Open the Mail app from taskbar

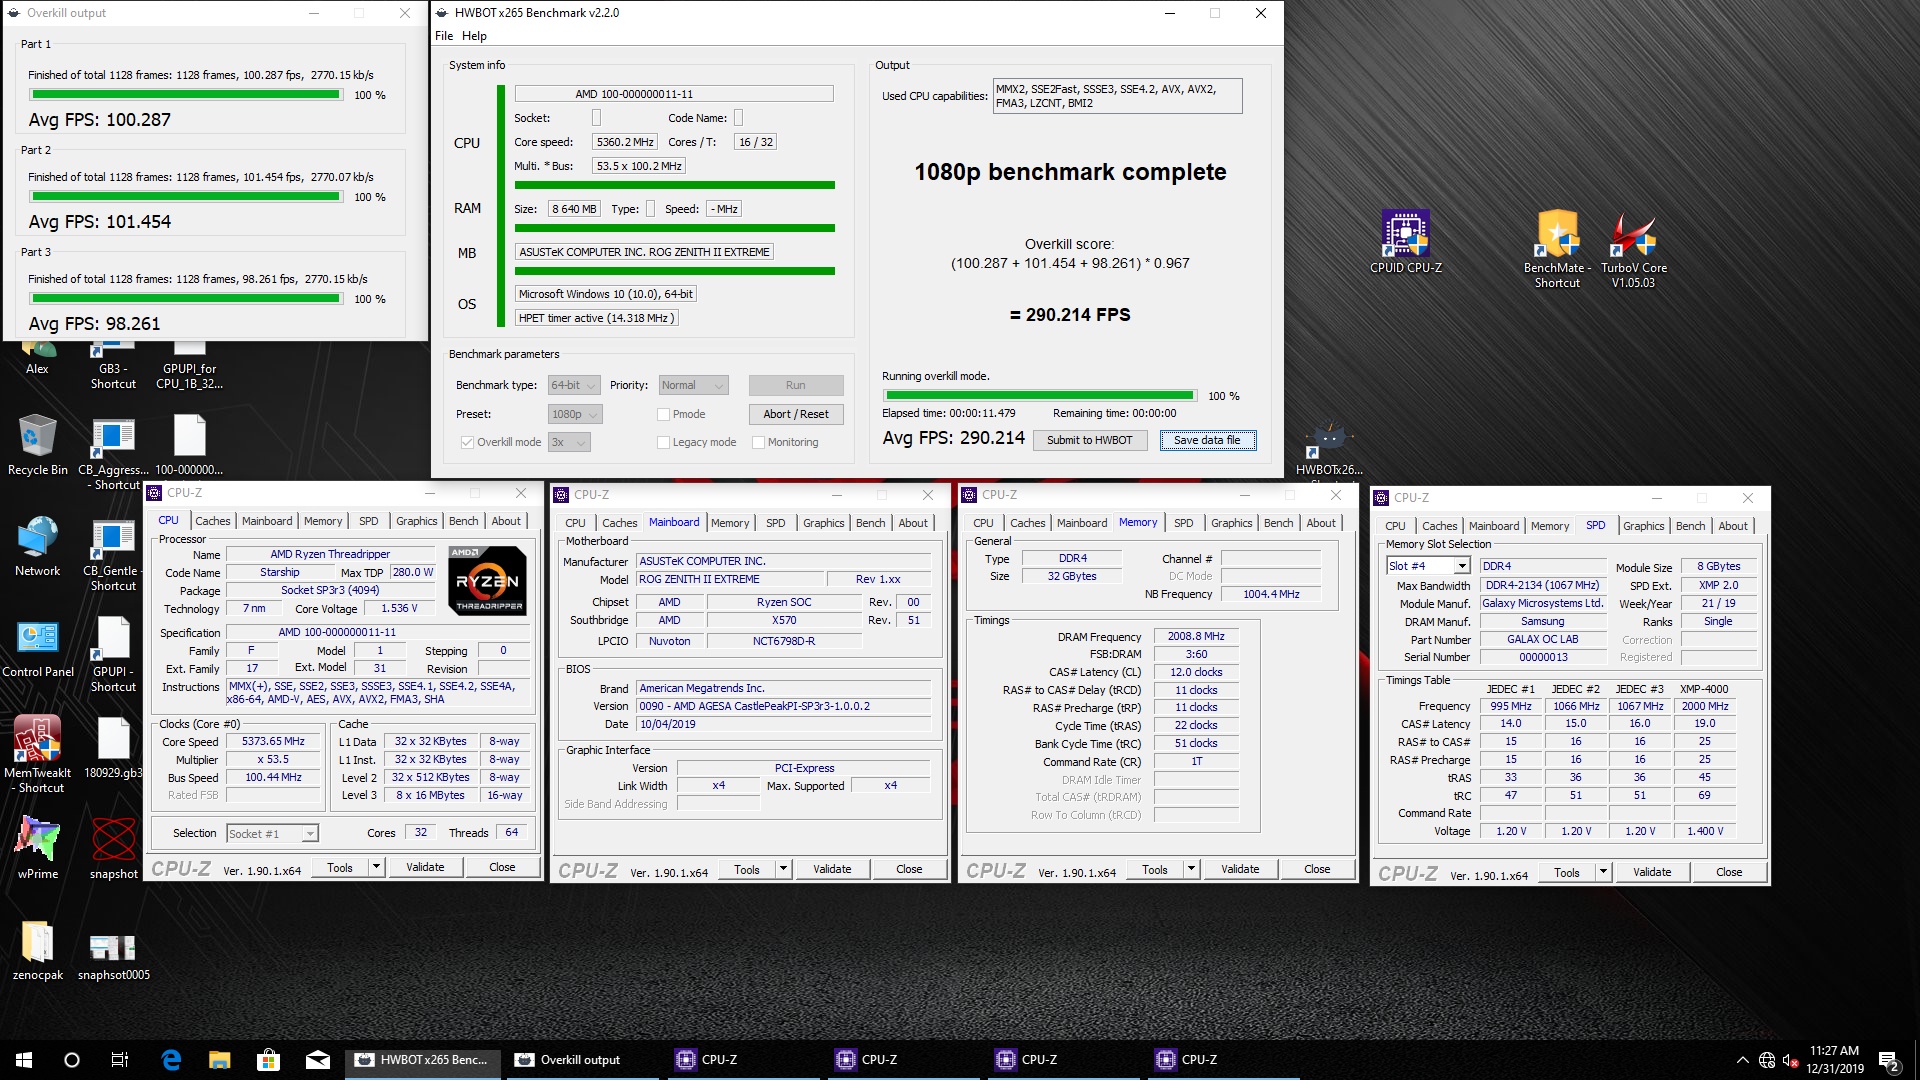click(x=317, y=1060)
